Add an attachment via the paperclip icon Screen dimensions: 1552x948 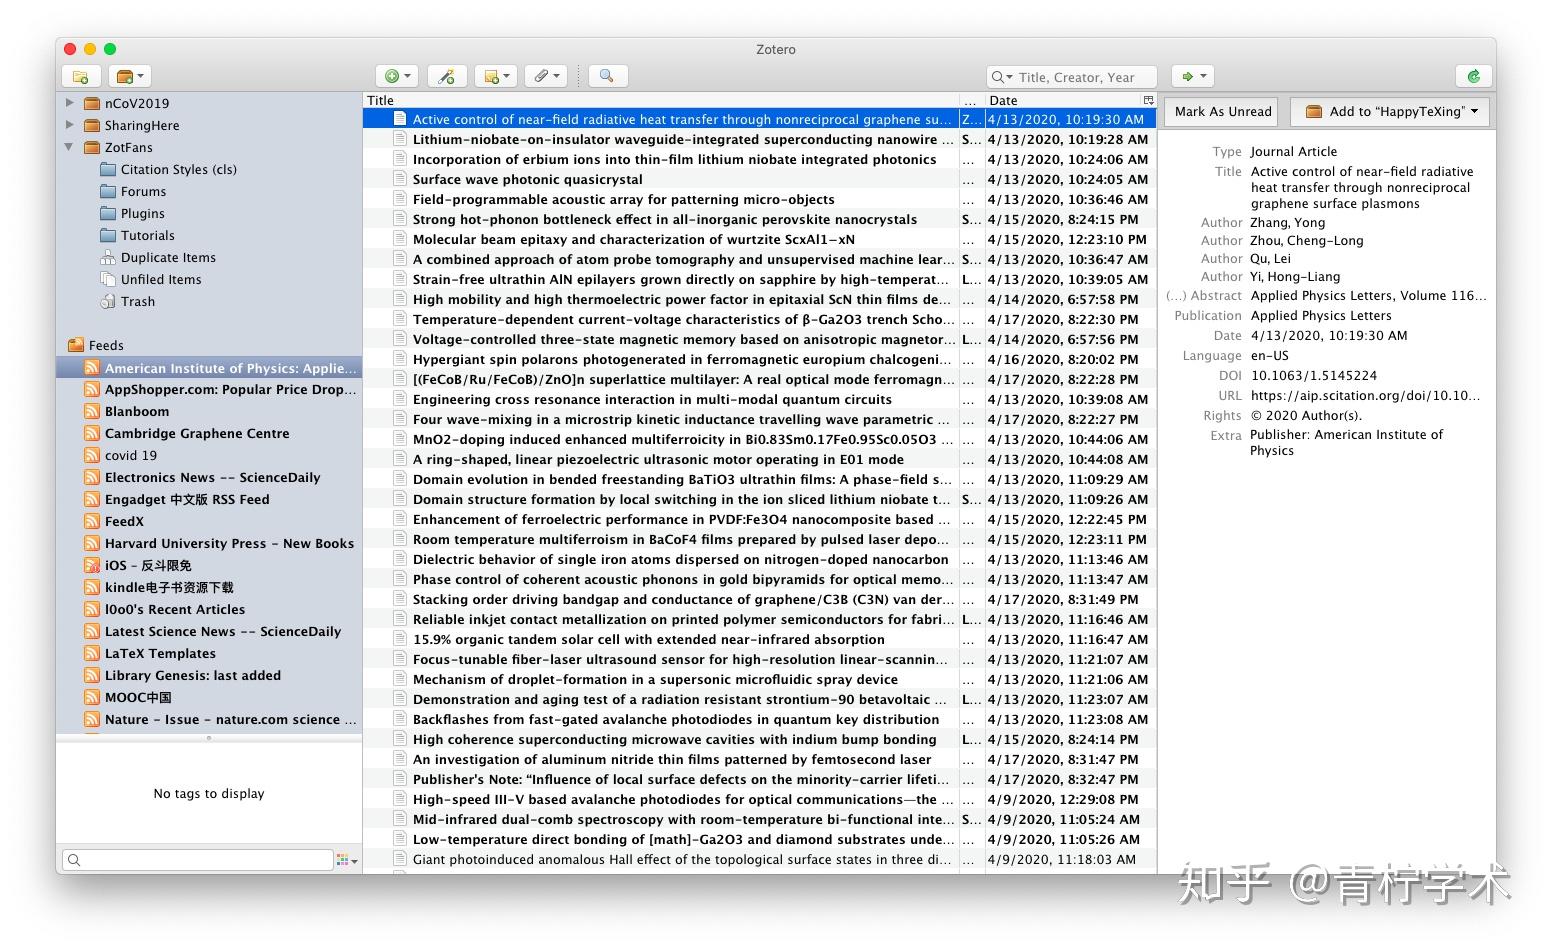tap(541, 75)
